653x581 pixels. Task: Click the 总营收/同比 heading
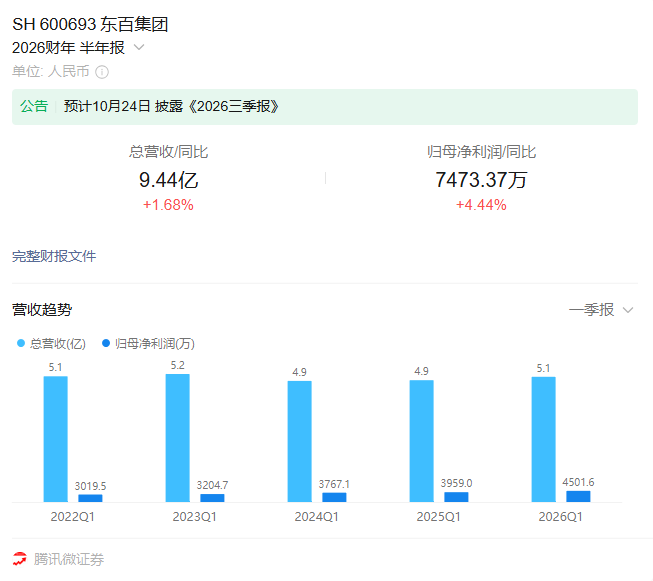(168, 152)
